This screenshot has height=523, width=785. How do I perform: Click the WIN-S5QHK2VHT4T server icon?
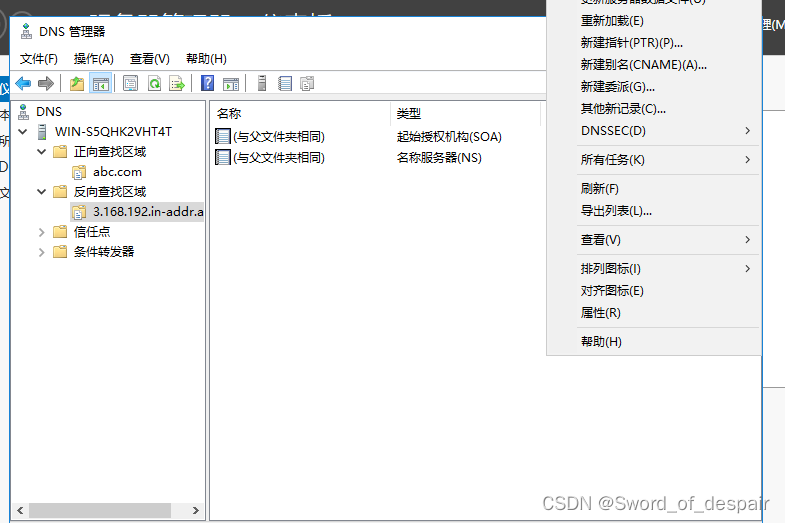click(42, 132)
